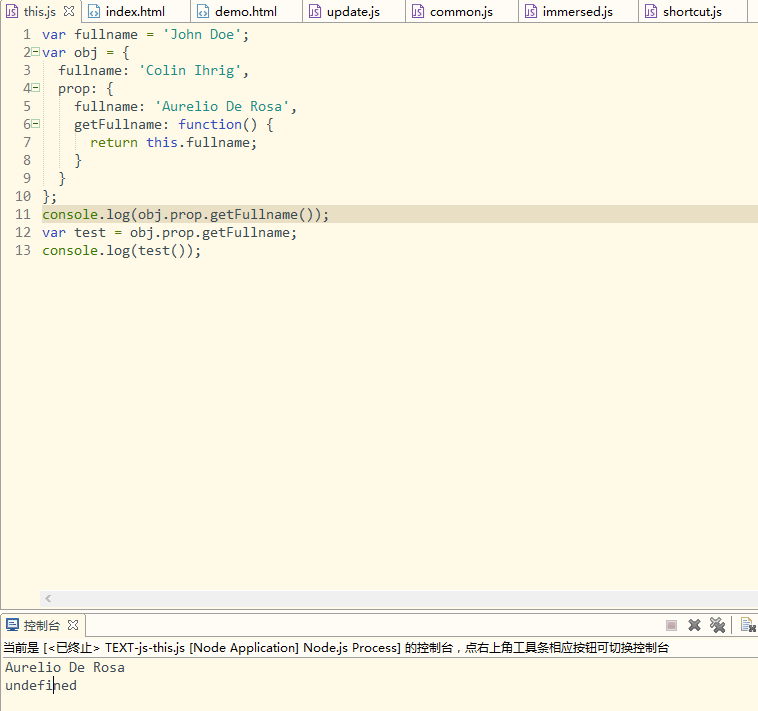758x711 pixels.
Task: Click the clear console document icon
Action: point(748,625)
